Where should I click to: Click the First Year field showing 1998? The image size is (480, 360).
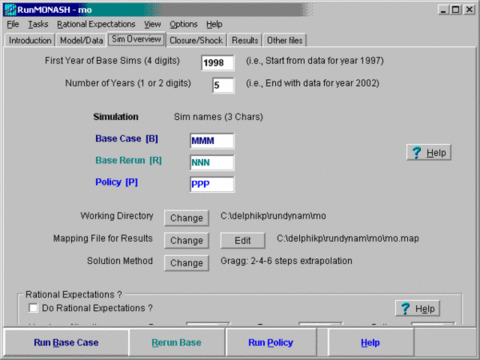(x=218, y=63)
